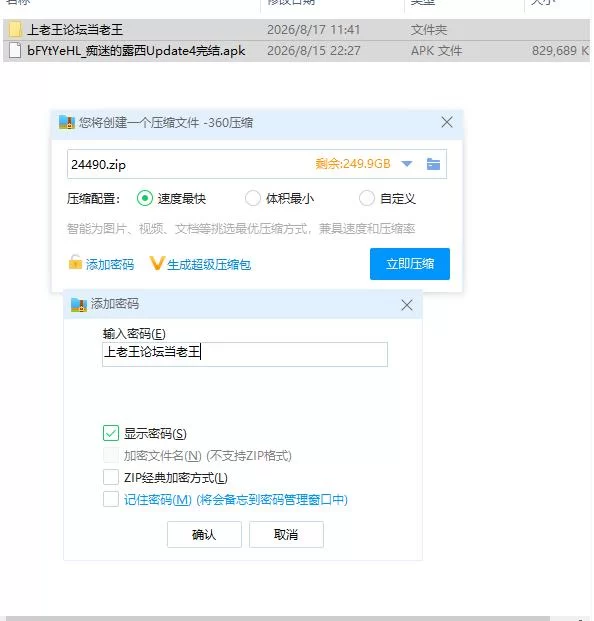Open the 记住密码(M) password manager link text
The image size is (594, 621).
[236, 500]
